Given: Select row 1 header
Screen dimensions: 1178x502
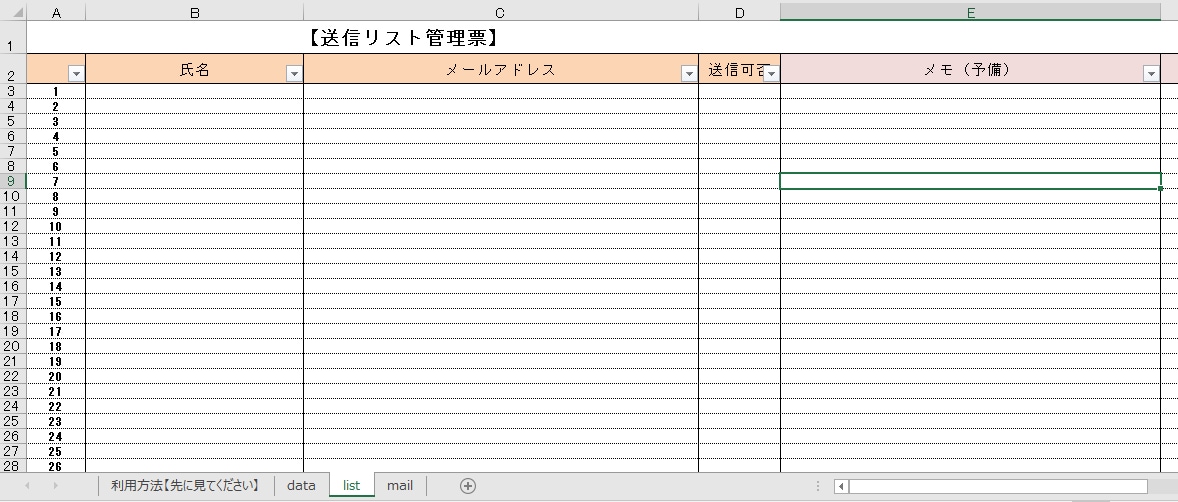Looking at the screenshot, I should pos(13,38).
